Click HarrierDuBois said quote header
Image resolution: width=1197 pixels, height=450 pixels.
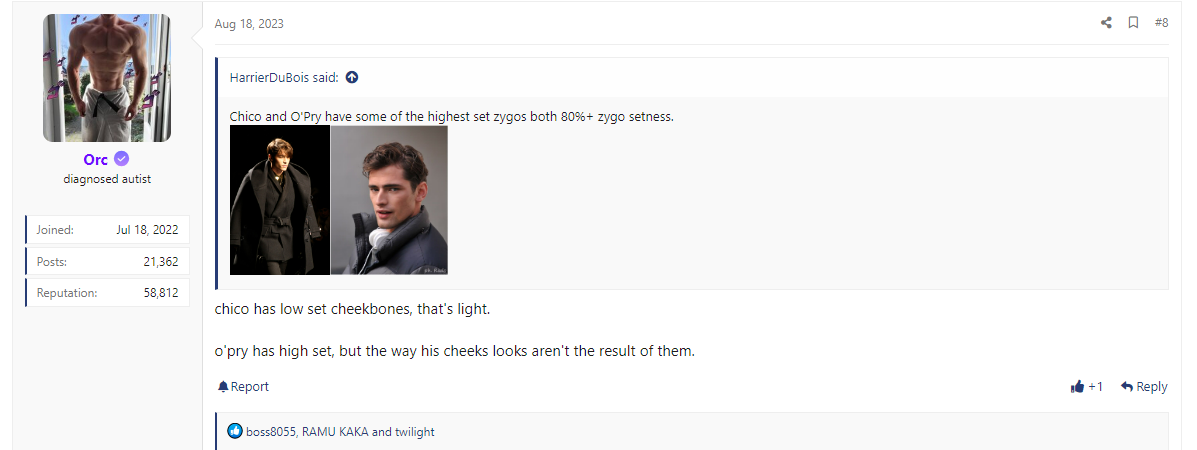(x=284, y=77)
